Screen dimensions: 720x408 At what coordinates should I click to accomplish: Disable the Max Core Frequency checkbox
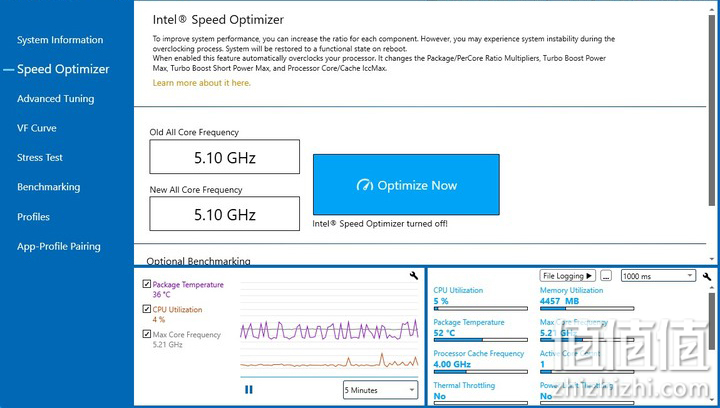pos(146,334)
